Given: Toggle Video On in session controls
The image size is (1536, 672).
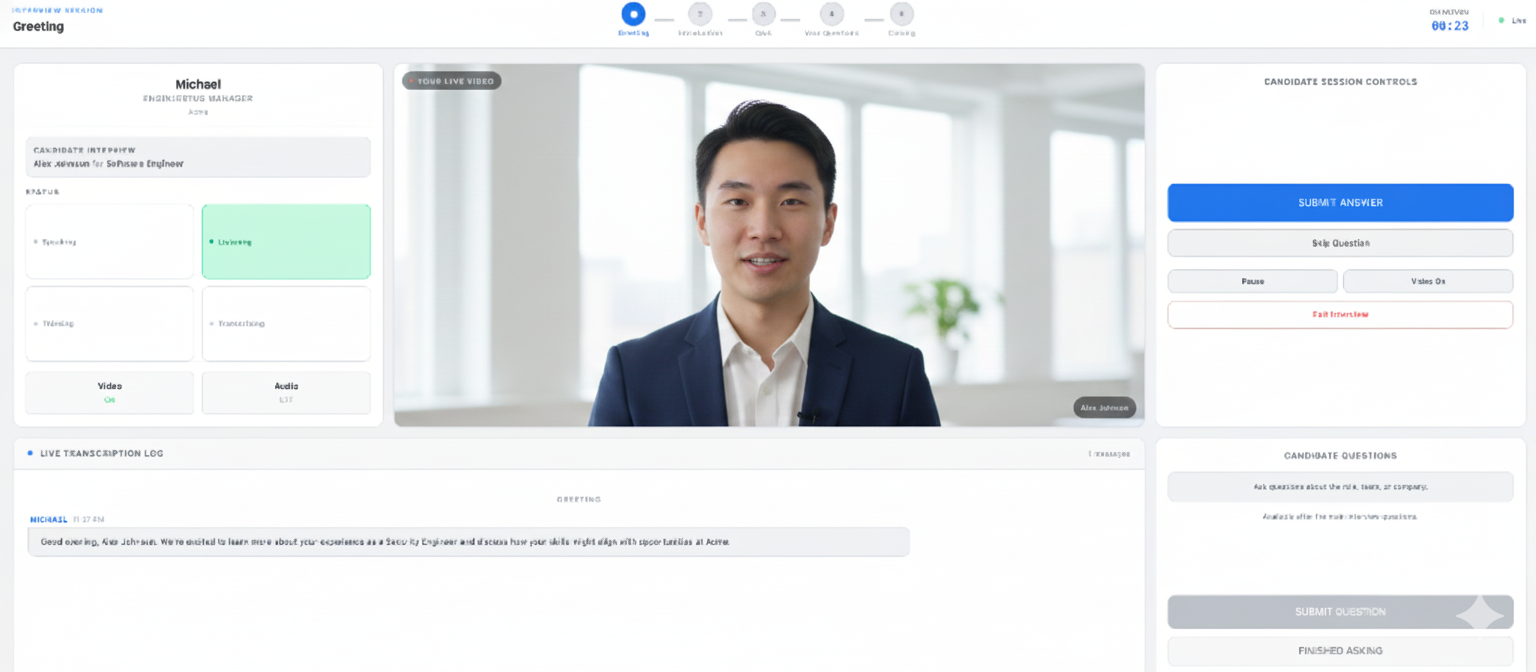Looking at the screenshot, I should 1427,281.
